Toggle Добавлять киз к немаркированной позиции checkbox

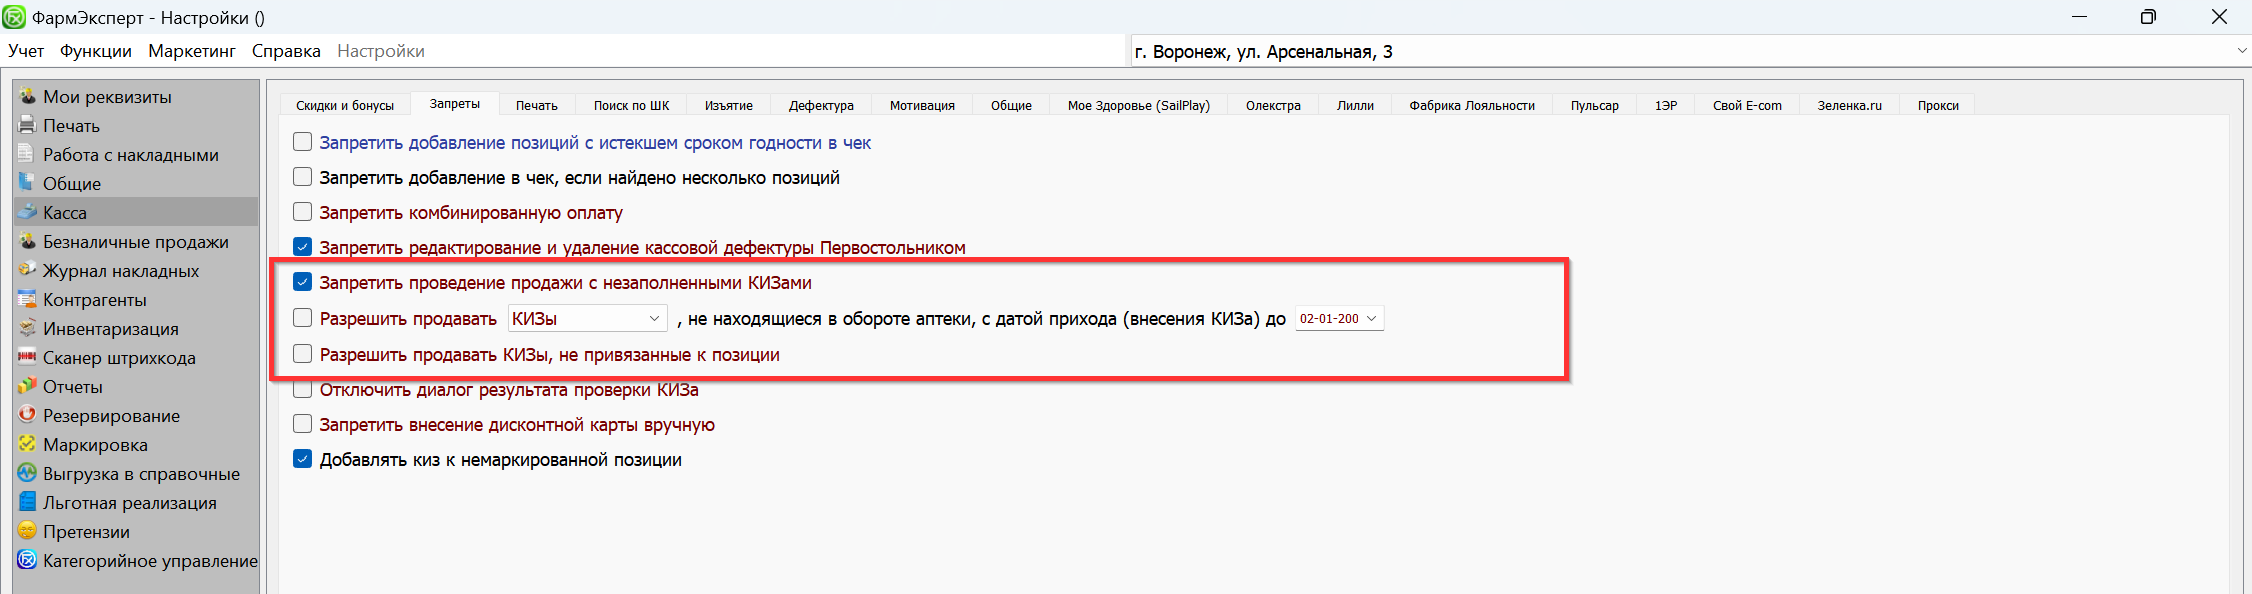tap(302, 459)
